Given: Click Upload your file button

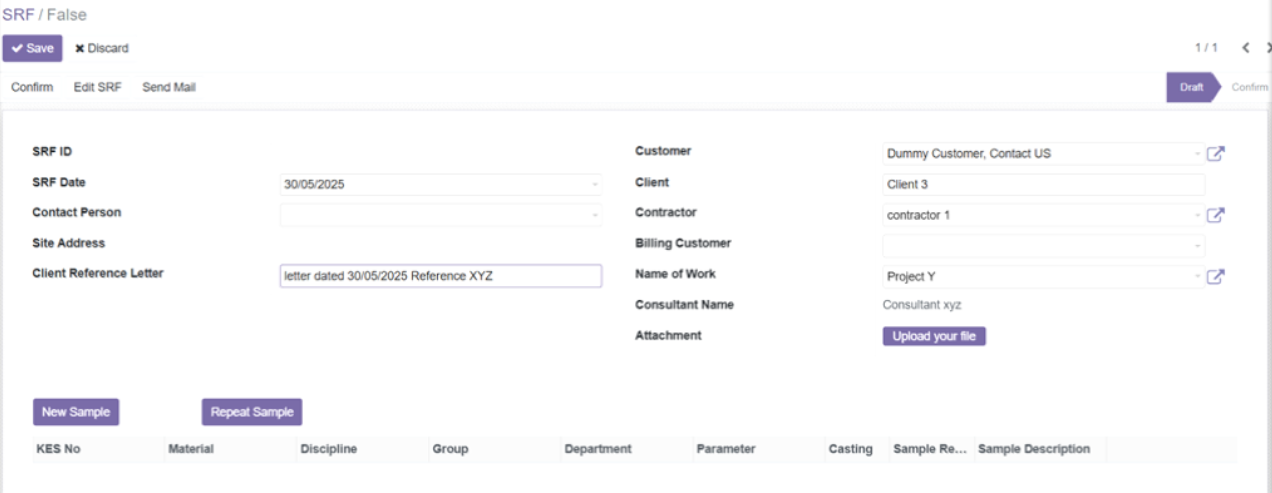Looking at the screenshot, I should (x=934, y=336).
